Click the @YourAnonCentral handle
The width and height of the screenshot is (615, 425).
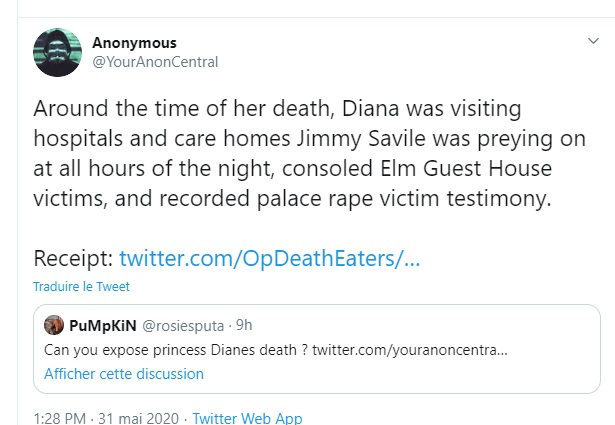point(155,62)
